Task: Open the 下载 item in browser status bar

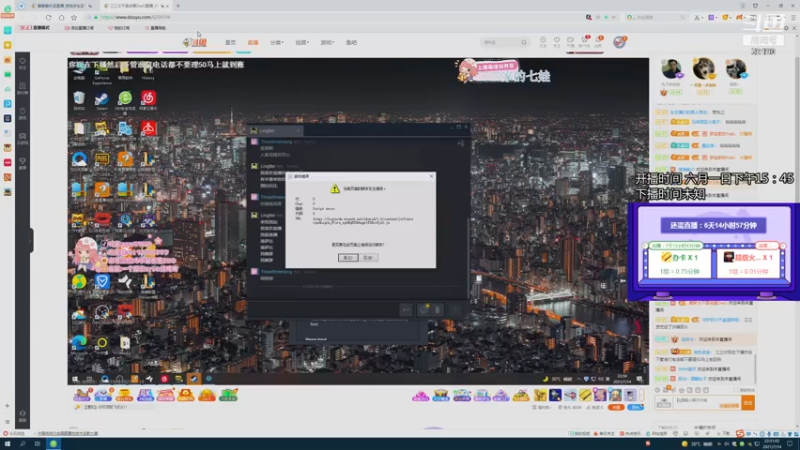Action: [x=724, y=434]
